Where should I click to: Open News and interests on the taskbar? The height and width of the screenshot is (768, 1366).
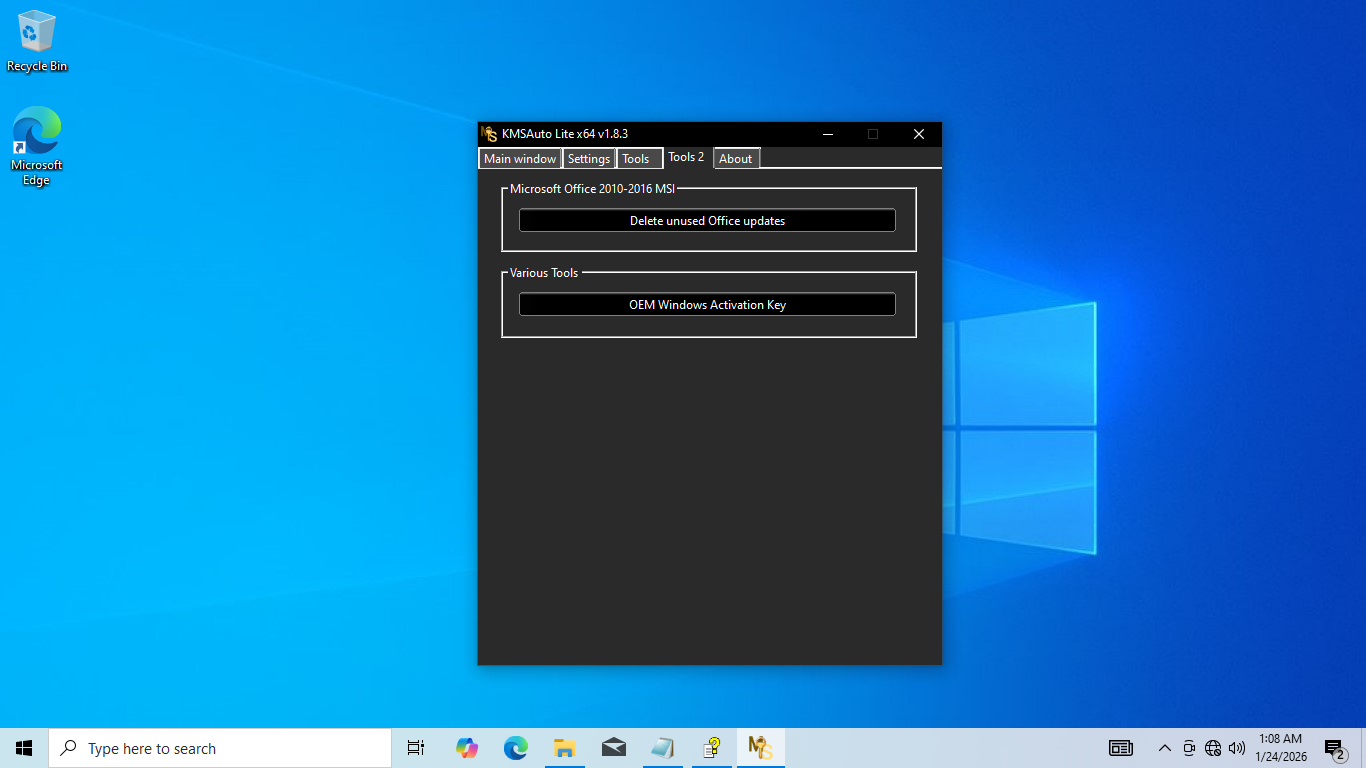1121,748
